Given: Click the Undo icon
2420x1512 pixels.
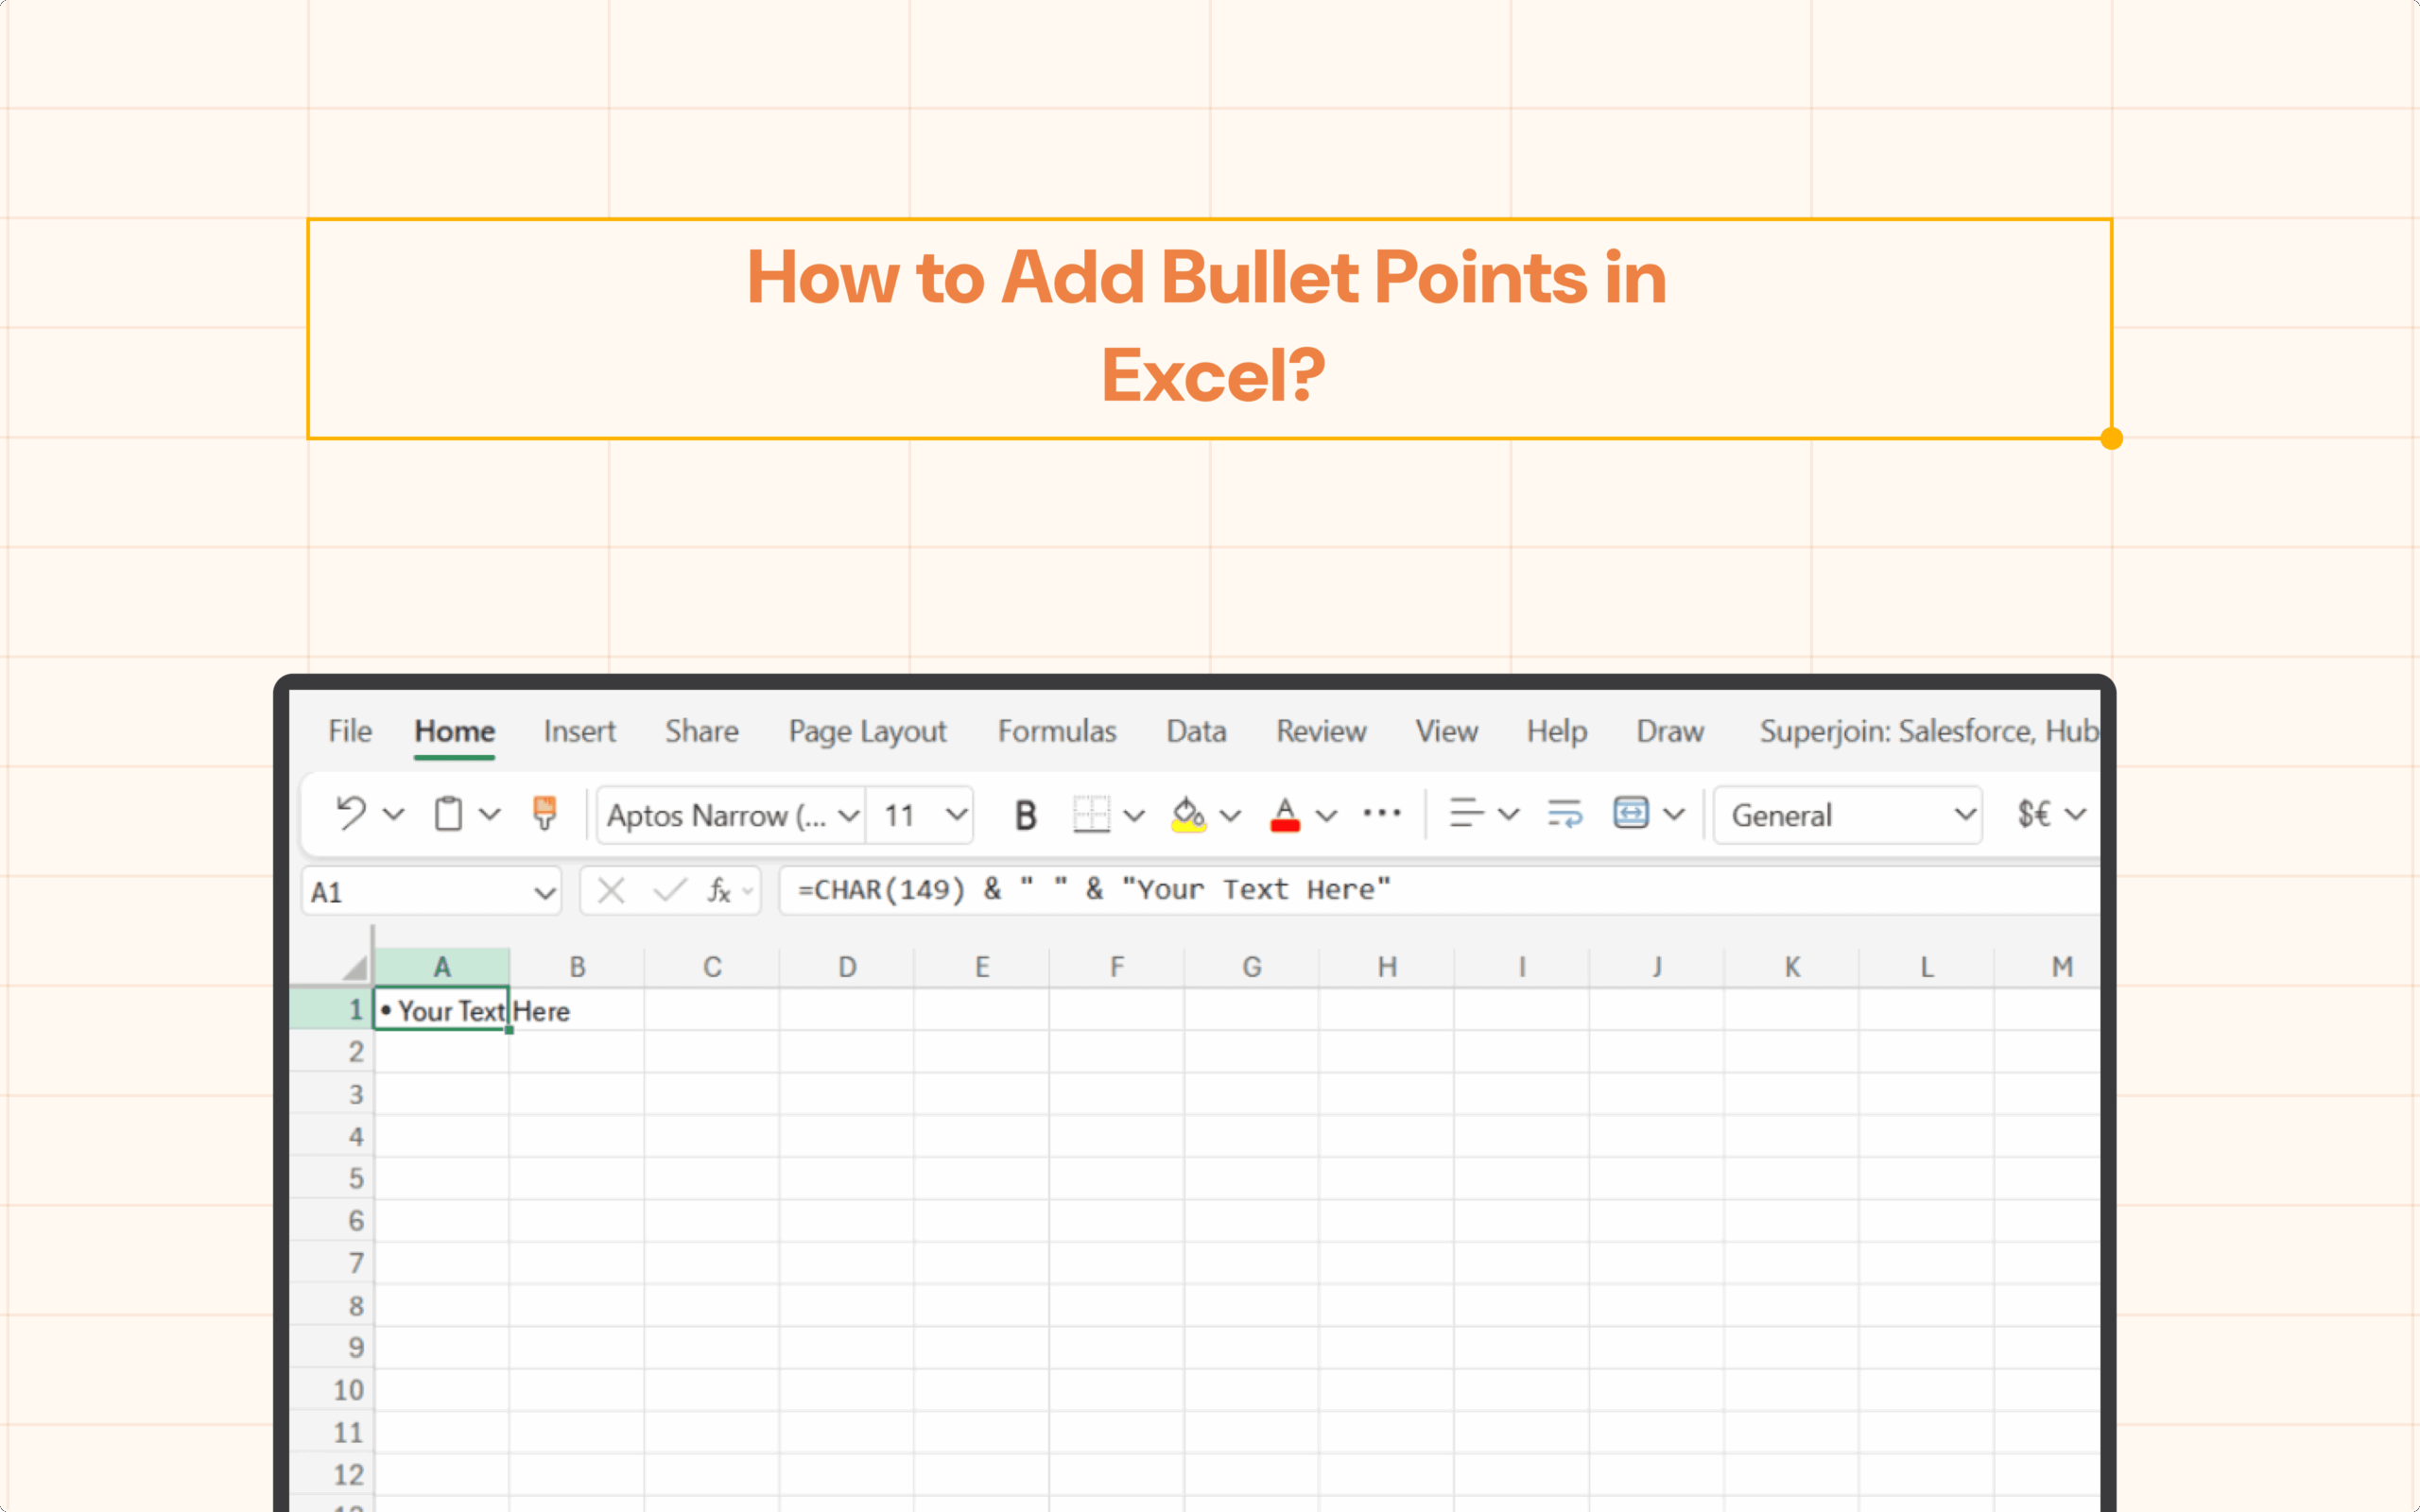Looking at the screenshot, I should [351, 814].
